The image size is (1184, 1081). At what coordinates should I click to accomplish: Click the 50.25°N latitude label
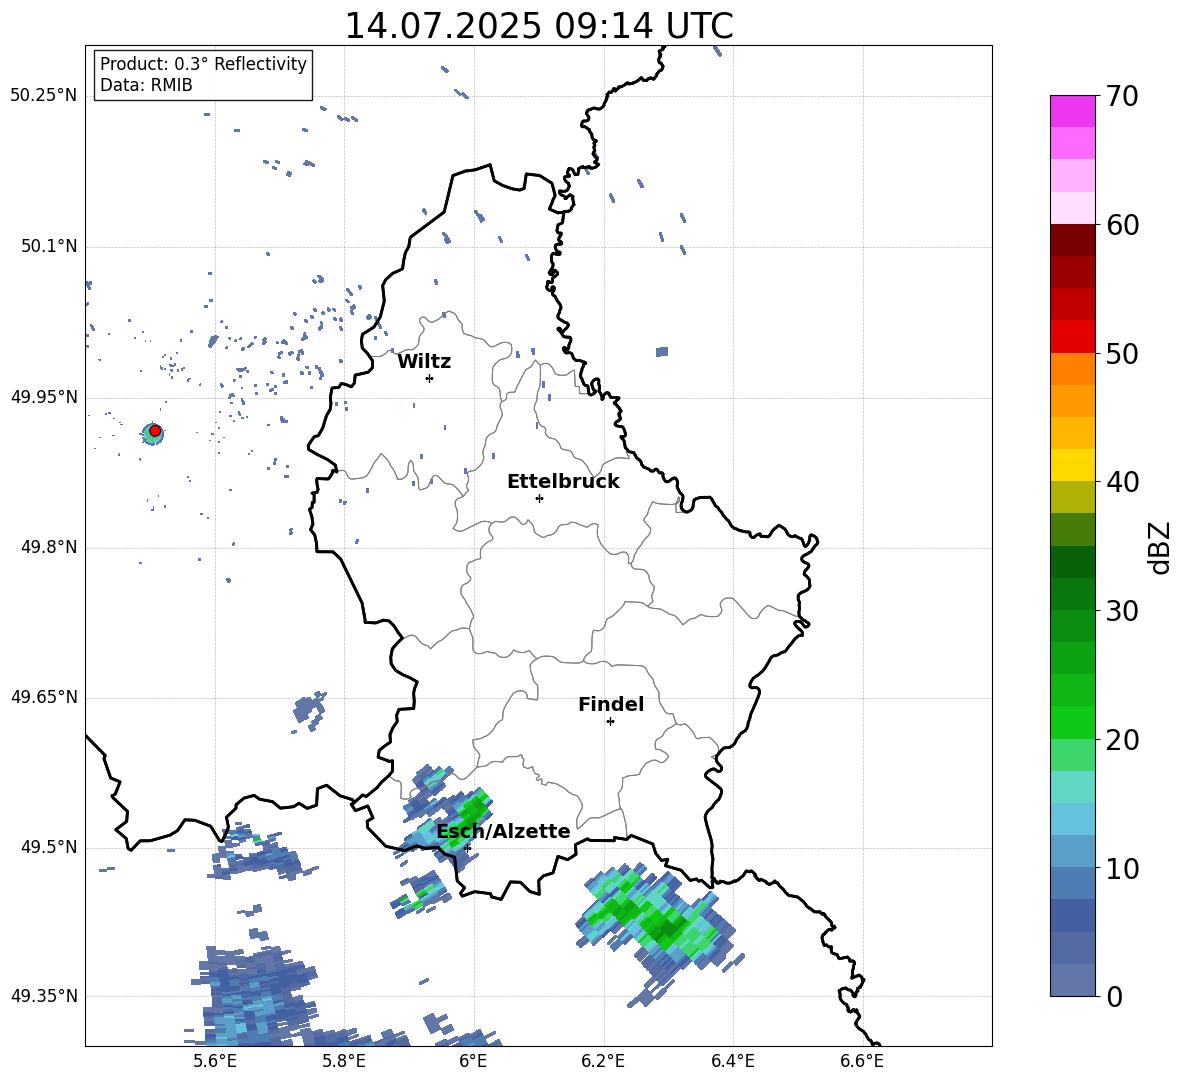44,96
